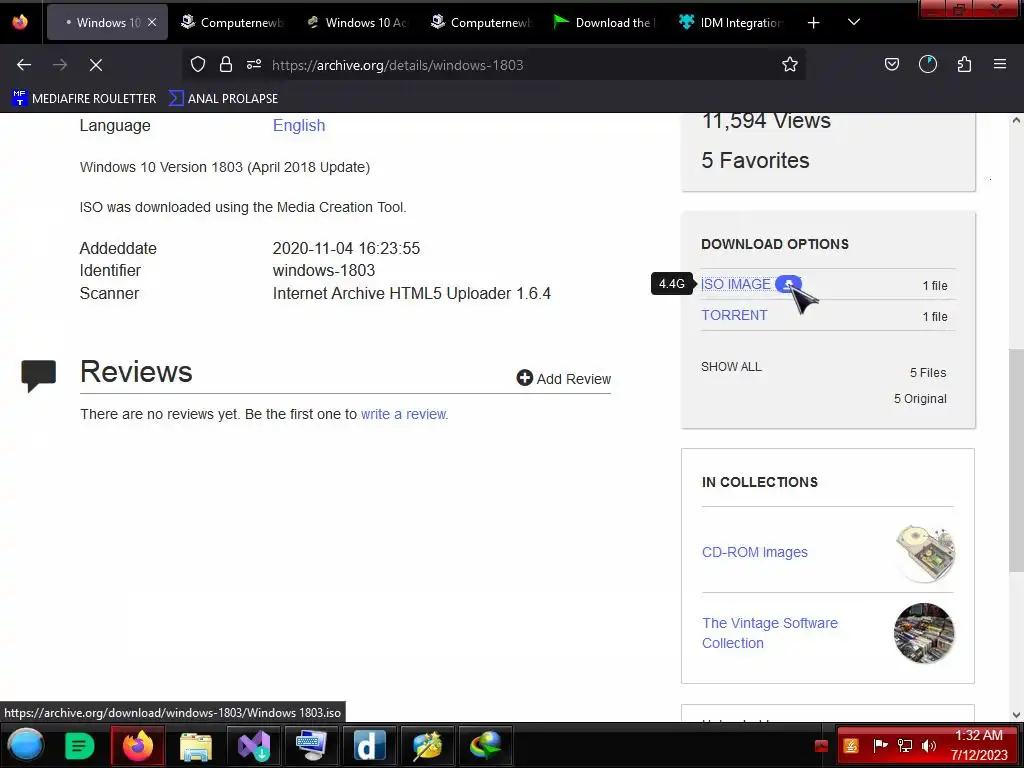
Task: Open the tracking protection shield icon
Action: [x=198, y=64]
